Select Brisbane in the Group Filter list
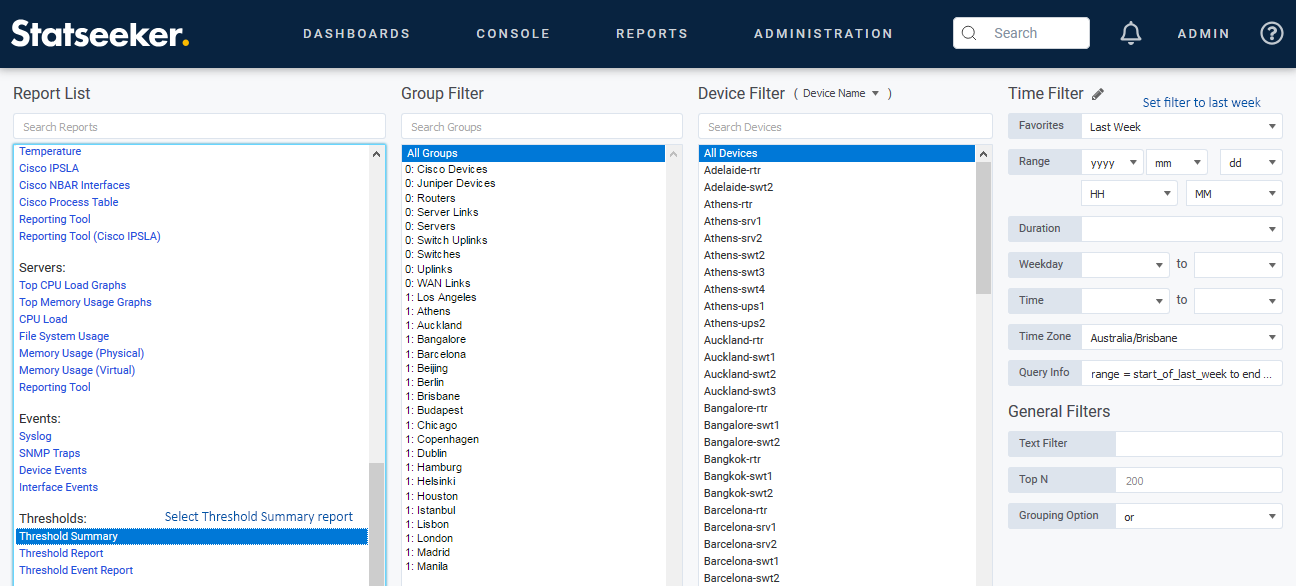Screen dimensions: 1296x586 (438, 396)
